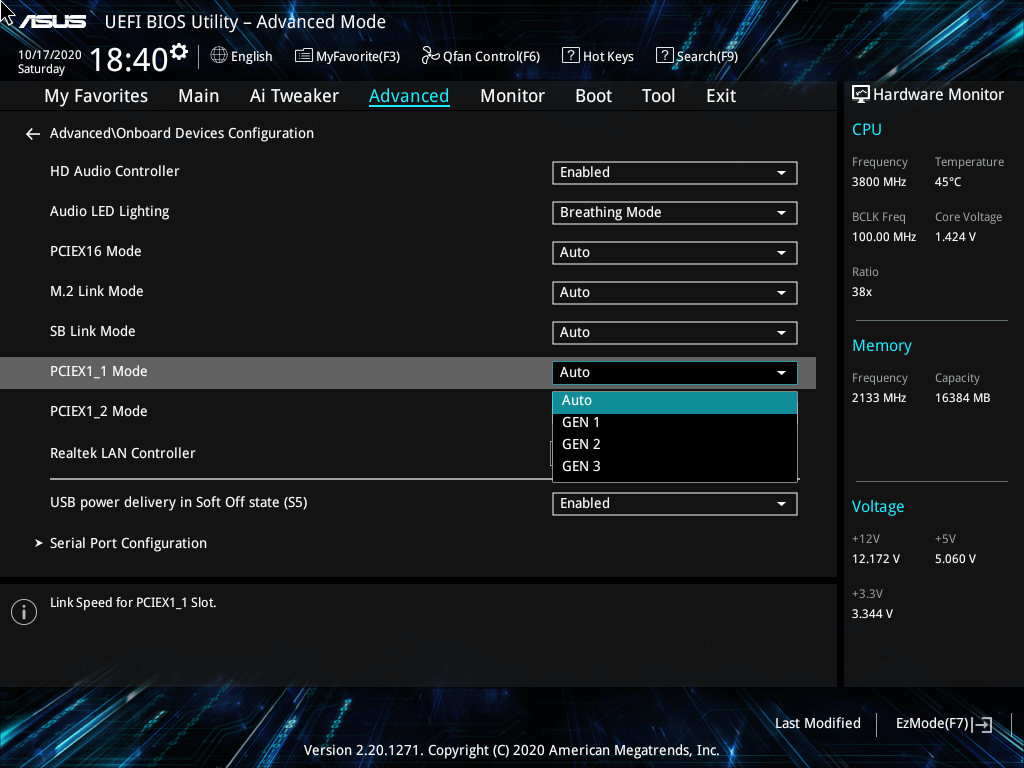This screenshot has height=768, width=1024.
Task: Open the Boot tab
Action: 593,96
